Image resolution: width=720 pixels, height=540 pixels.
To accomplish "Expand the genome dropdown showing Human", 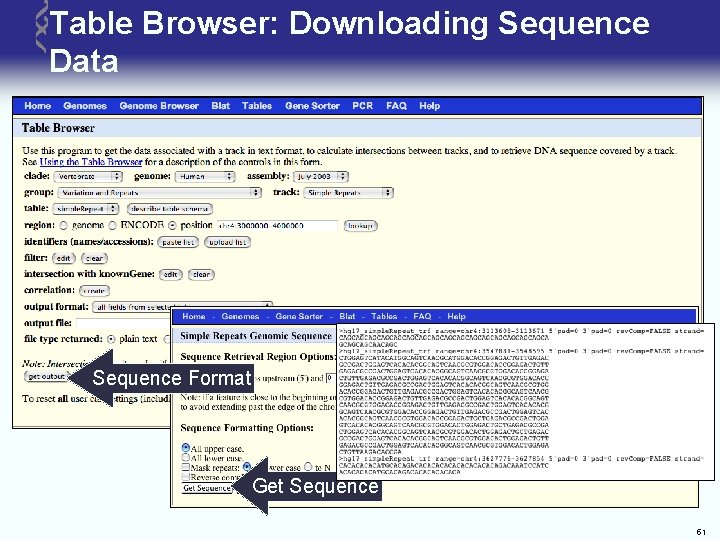I will point(205,176).
